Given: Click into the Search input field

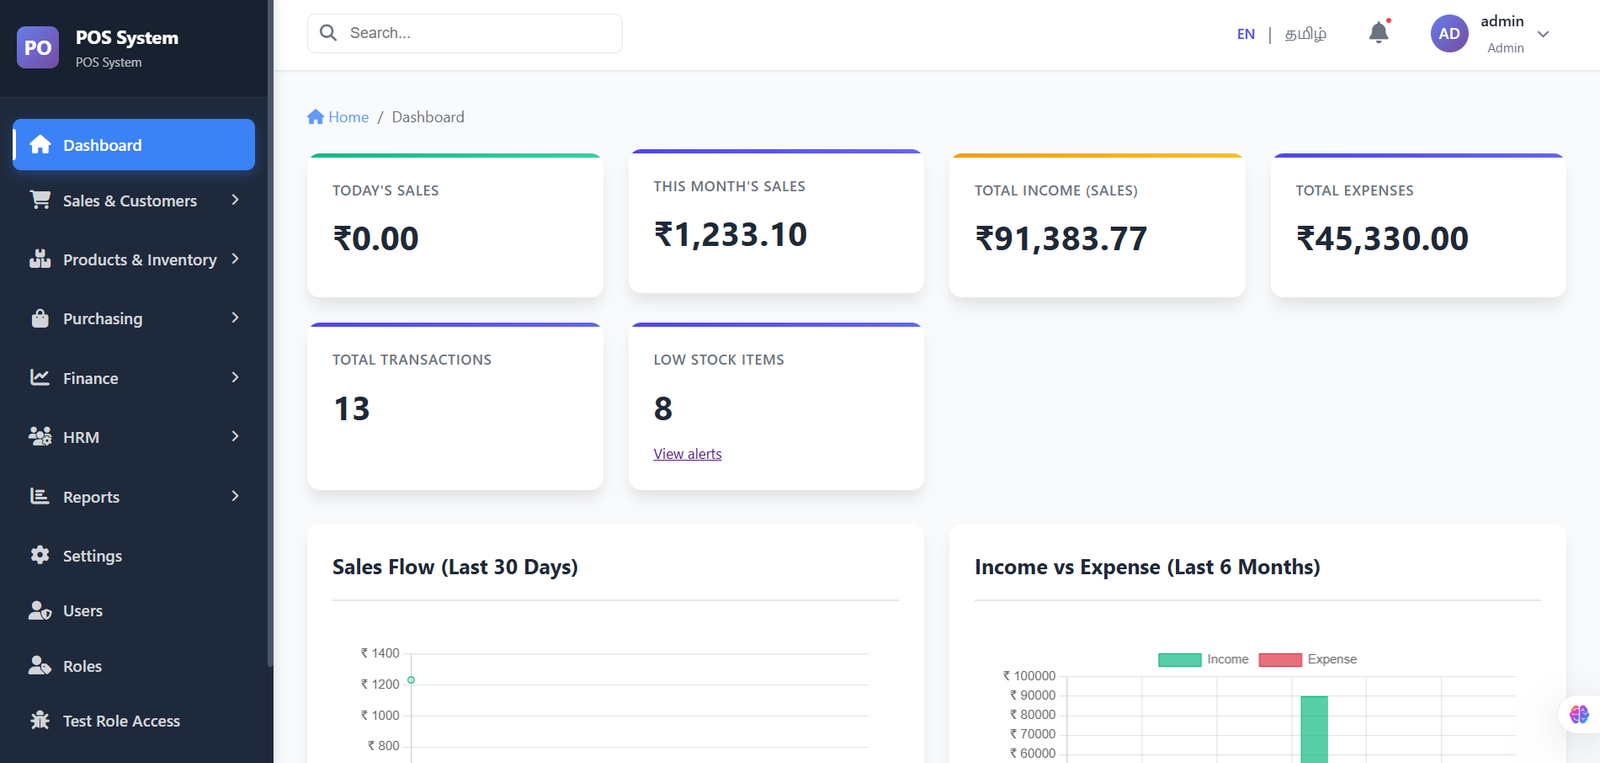Looking at the screenshot, I should [x=480, y=33].
